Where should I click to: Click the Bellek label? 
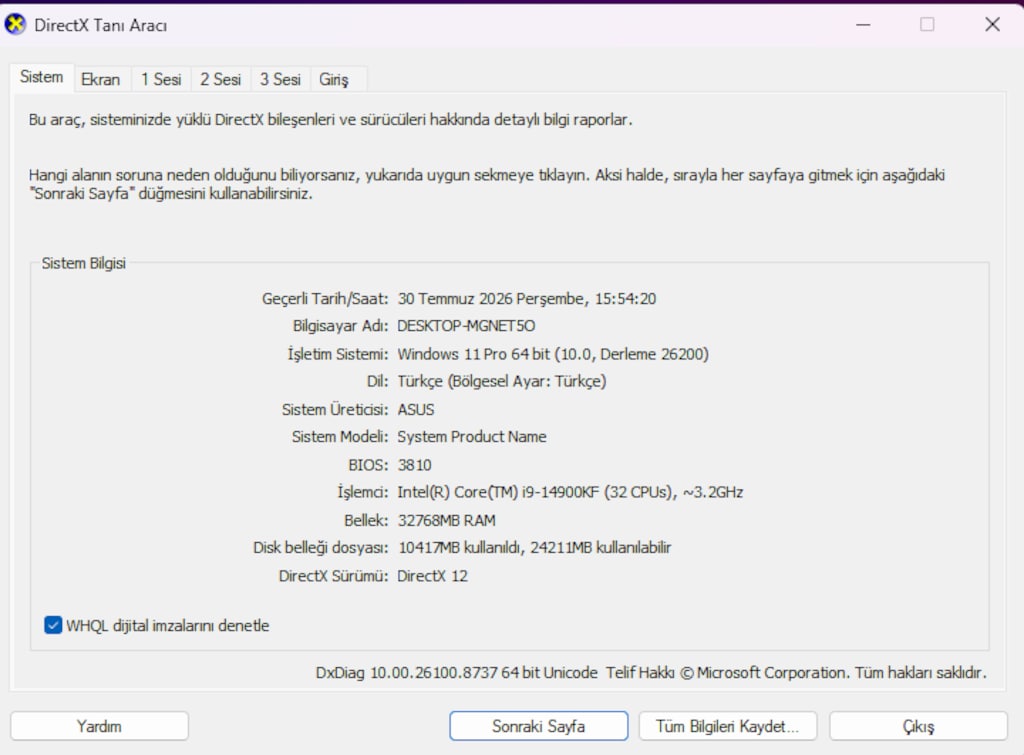pos(366,521)
